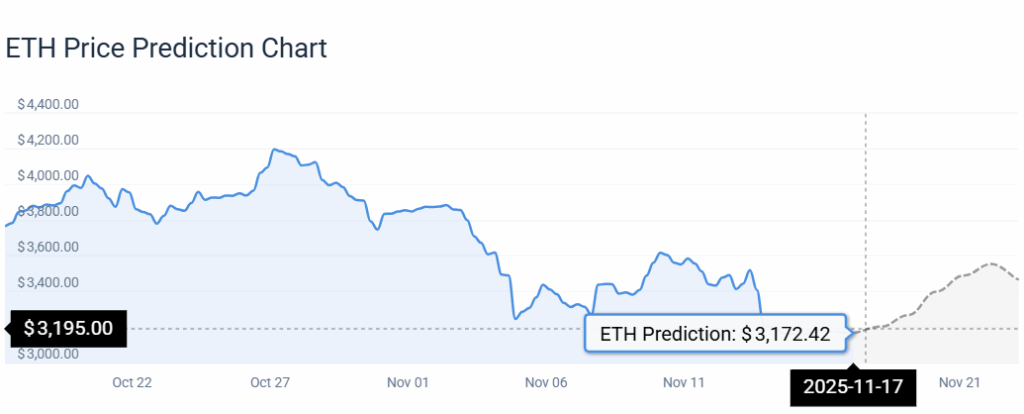Click the $4,200.00 y-axis label
This screenshot has width=1024, height=414.
[48, 140]
